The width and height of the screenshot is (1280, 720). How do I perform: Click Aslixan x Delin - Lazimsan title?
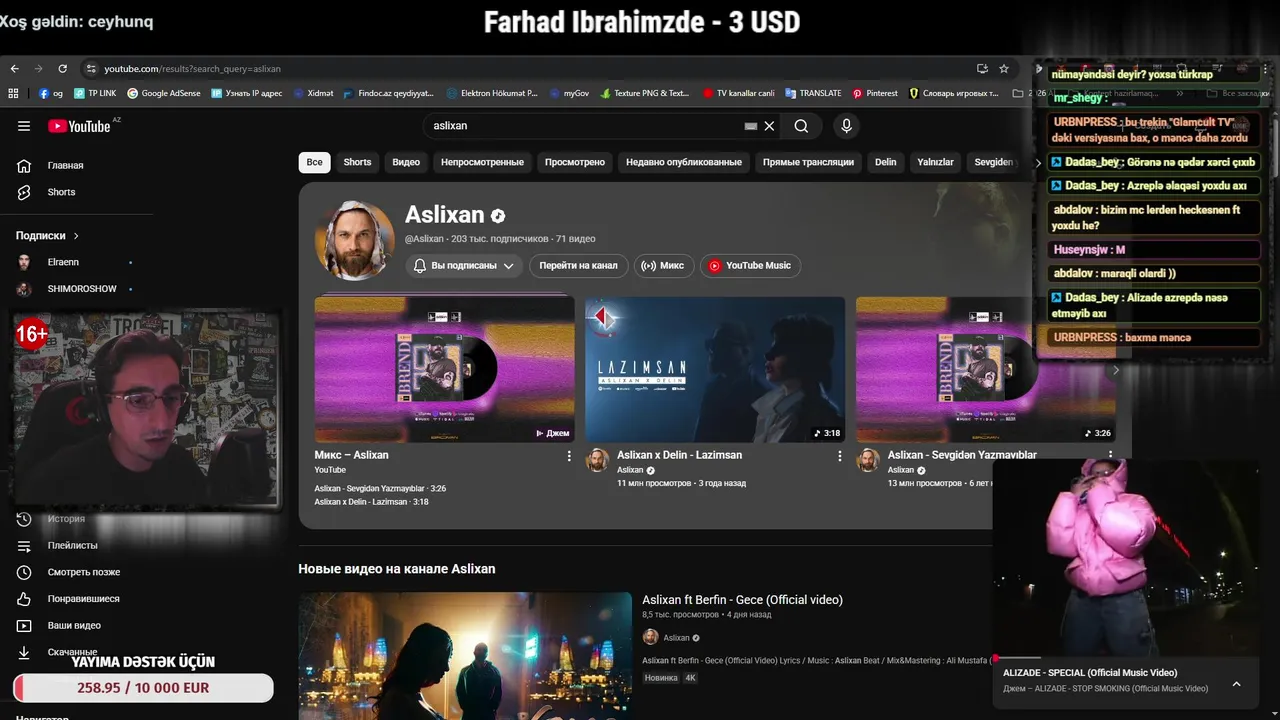(679, 455)
